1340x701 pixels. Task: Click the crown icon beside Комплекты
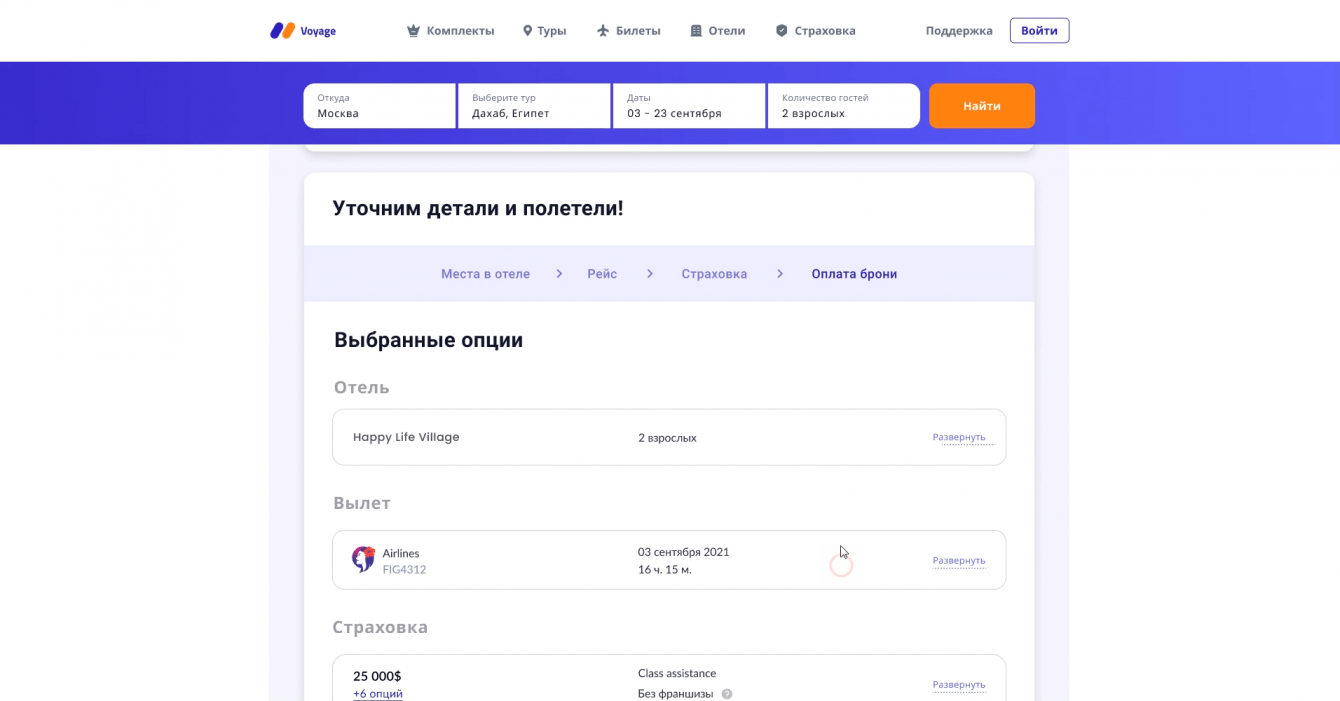pyautogui.click(x=413, y=31)
